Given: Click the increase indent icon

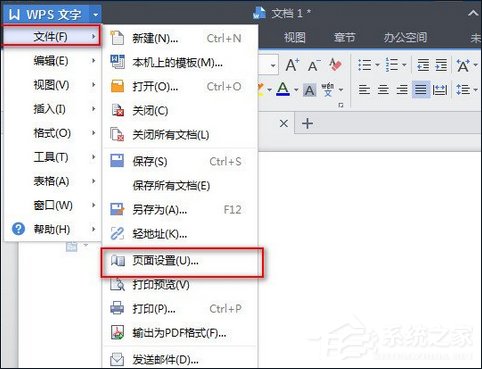Looking at the screenshot, I should pyautogui.click(x=441, y=65).
